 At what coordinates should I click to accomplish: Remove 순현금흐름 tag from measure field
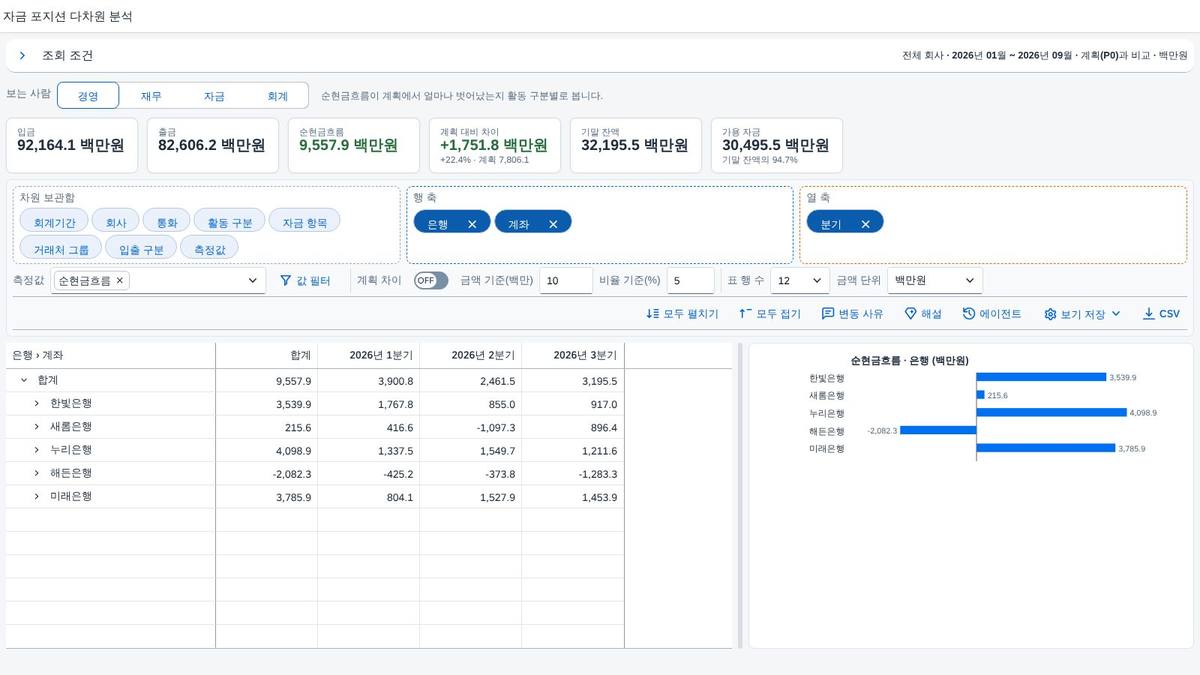tap(120, 281)
